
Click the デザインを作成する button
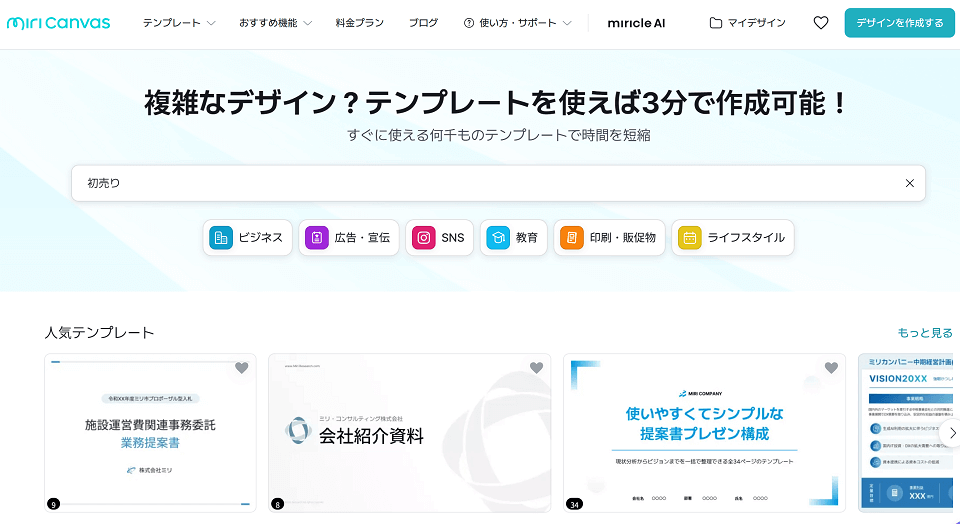(899, 23)
